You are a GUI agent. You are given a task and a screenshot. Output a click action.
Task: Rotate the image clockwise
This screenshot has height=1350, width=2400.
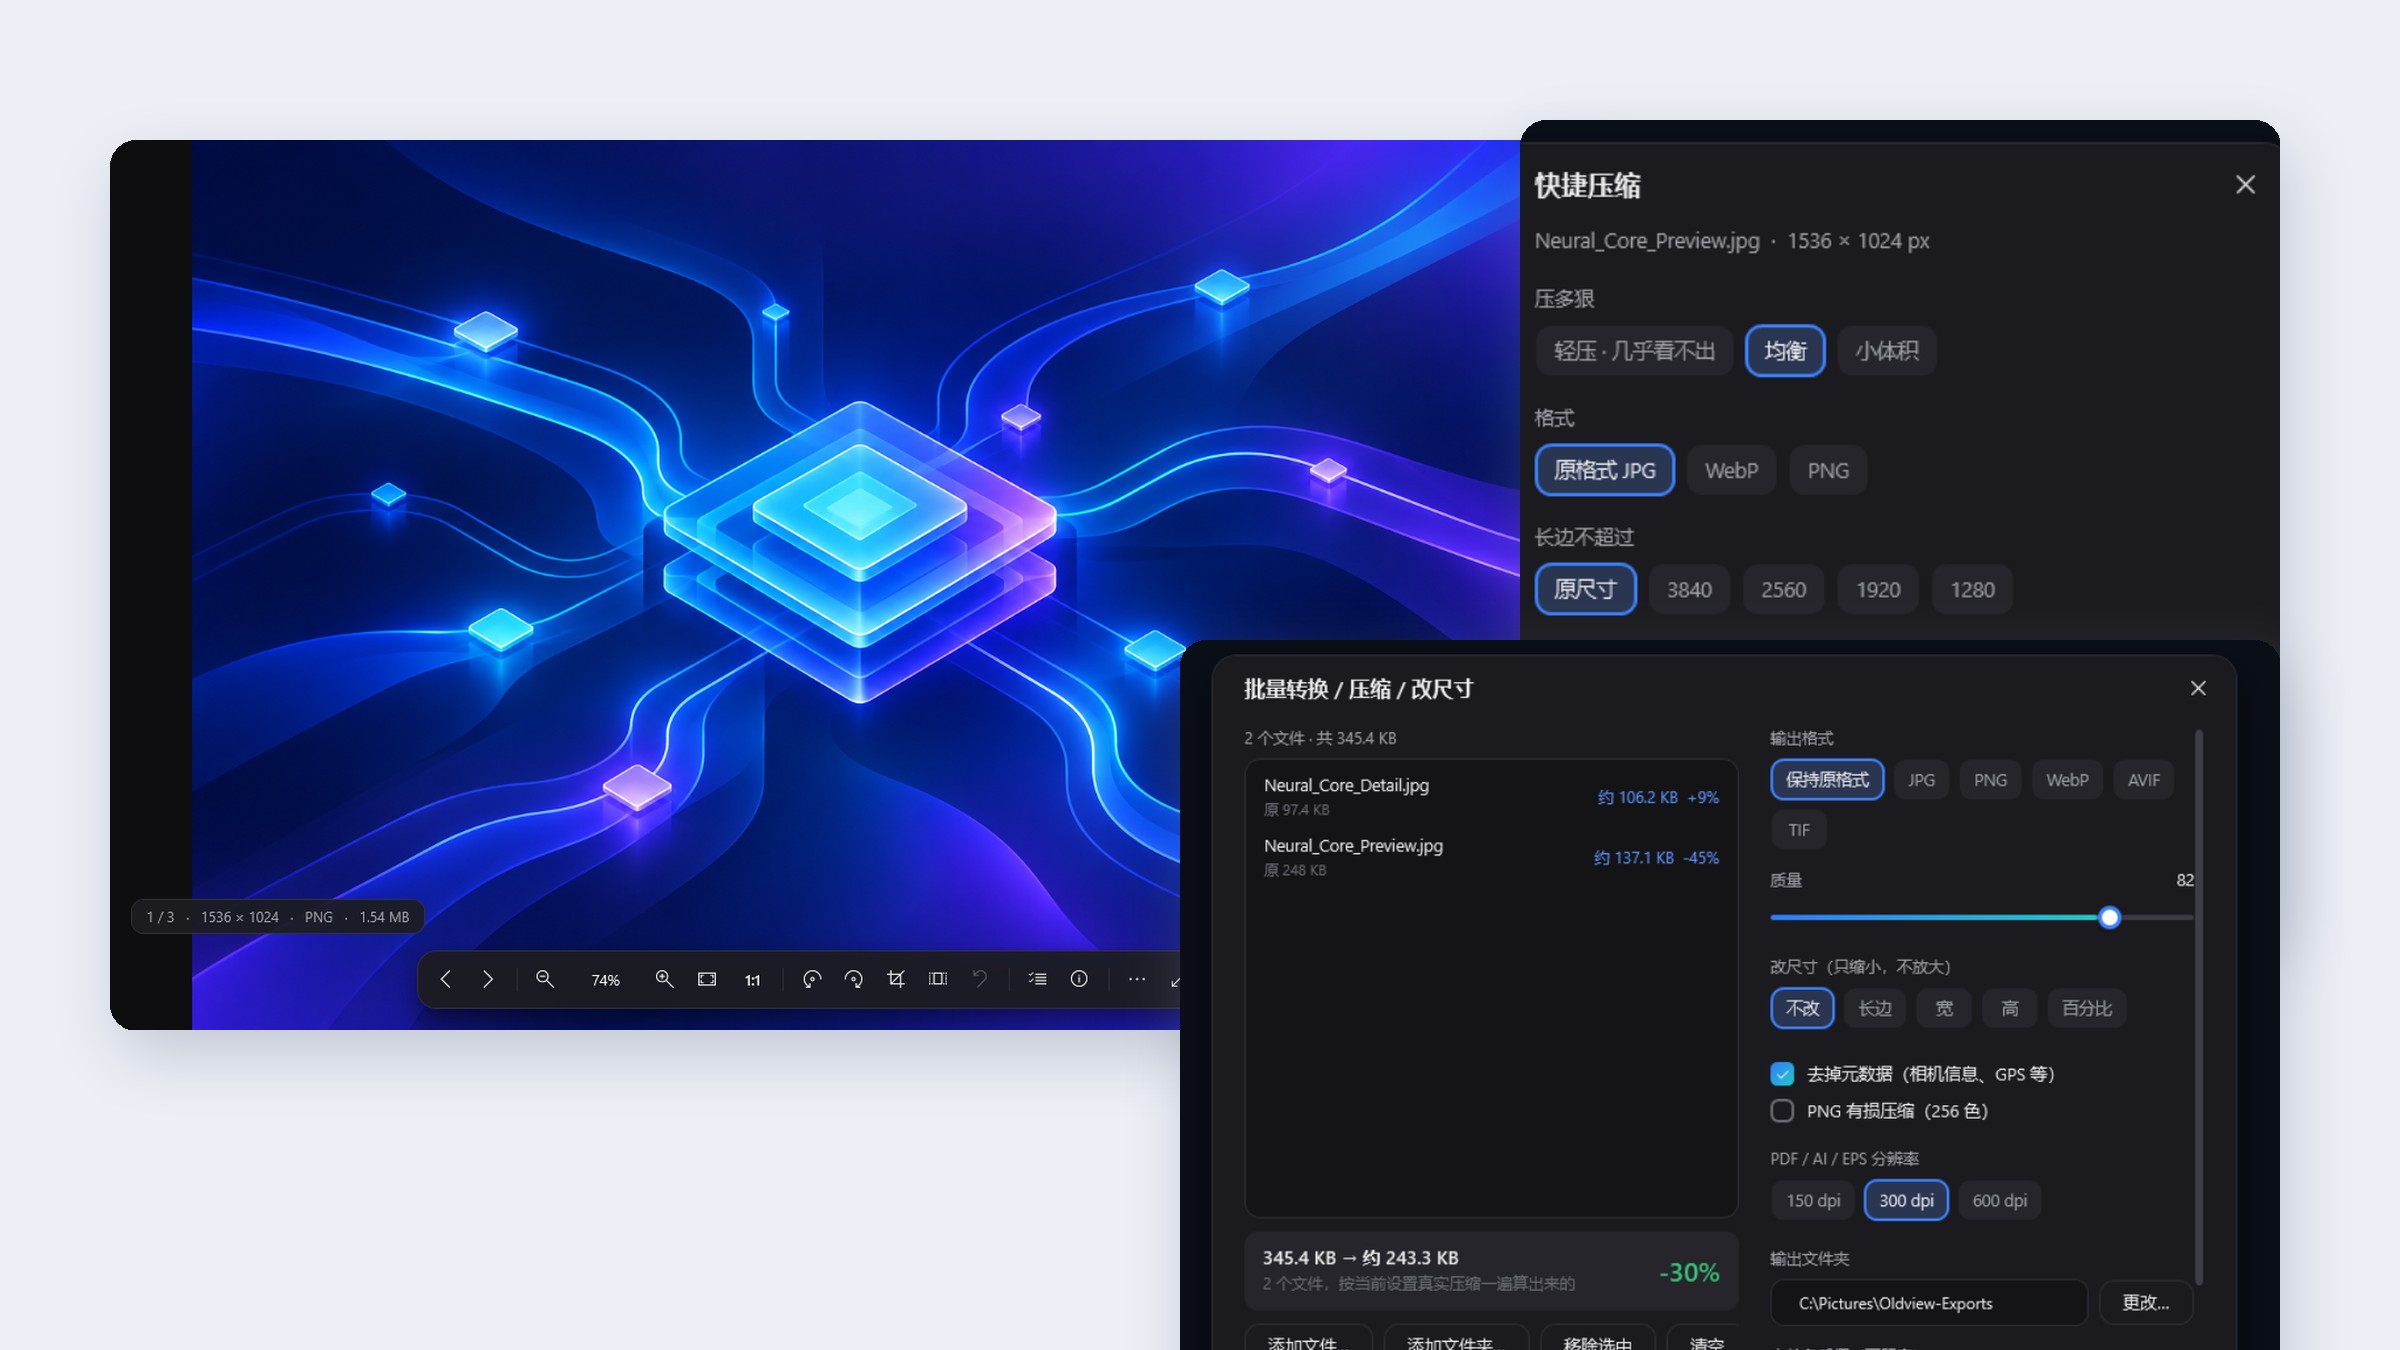854,979
